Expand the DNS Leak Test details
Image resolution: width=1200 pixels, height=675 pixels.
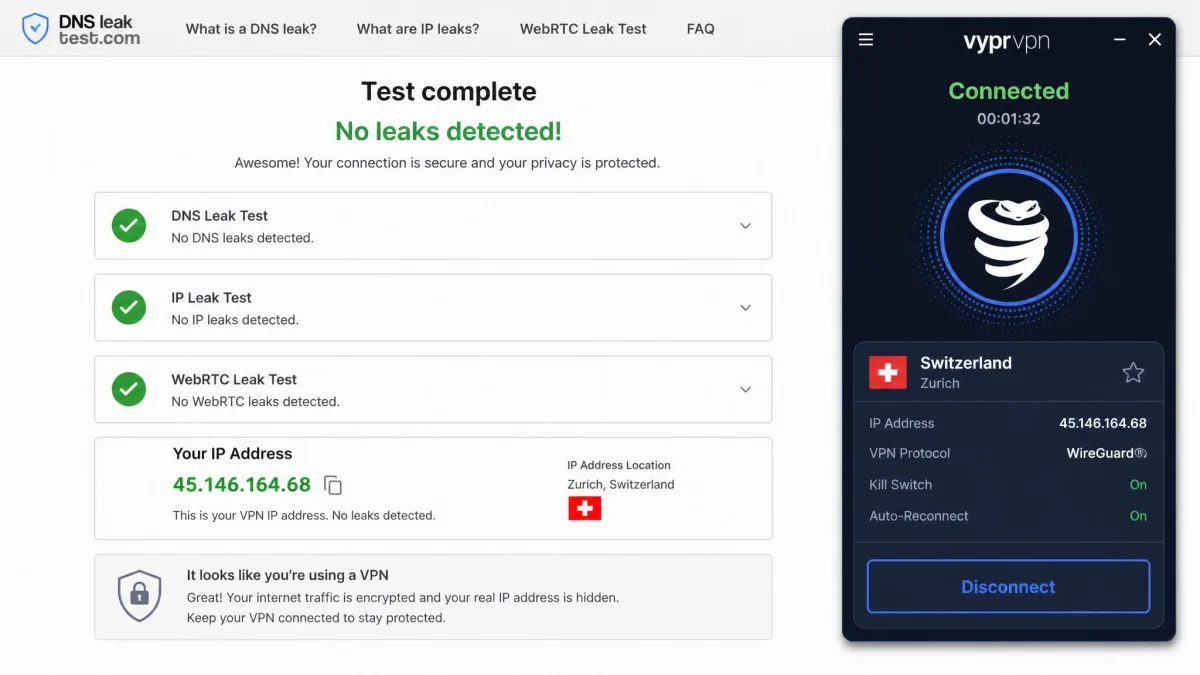(745, 226)
